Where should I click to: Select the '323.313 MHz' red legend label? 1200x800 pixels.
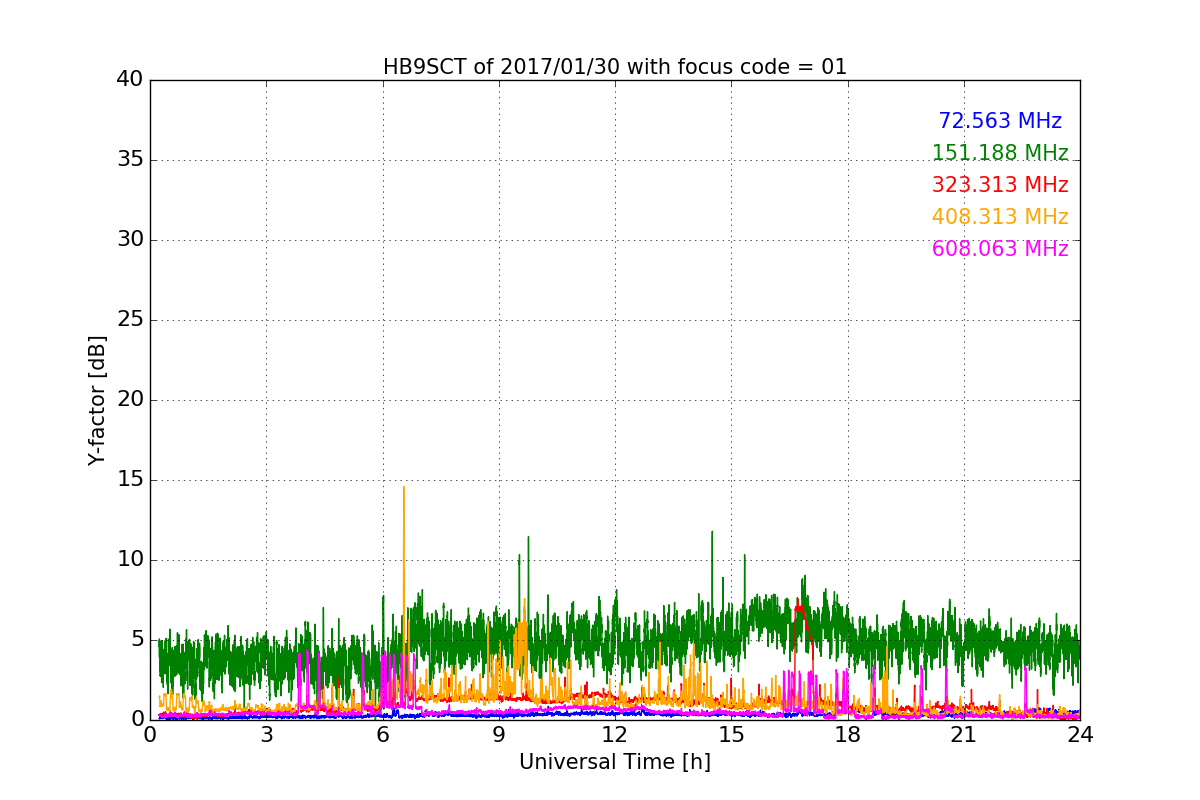pyautogui.click(x=1000, y=185)
